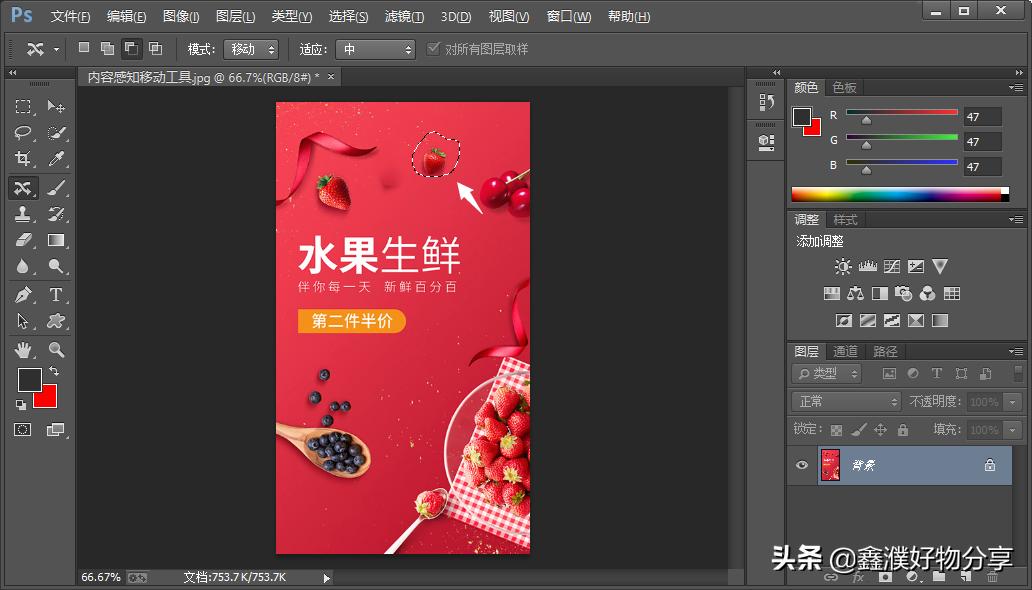The image size is (1032, 590).
Task: Select the Horizontal Type tool
Action: [56, 295]
